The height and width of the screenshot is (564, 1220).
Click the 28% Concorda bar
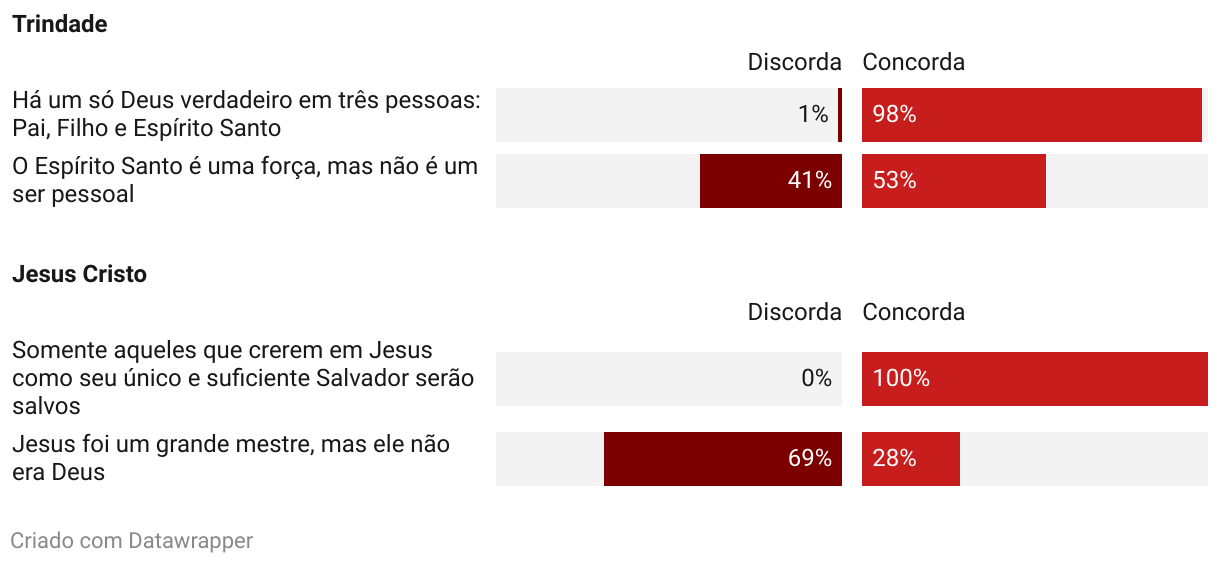tap(911, 459)
